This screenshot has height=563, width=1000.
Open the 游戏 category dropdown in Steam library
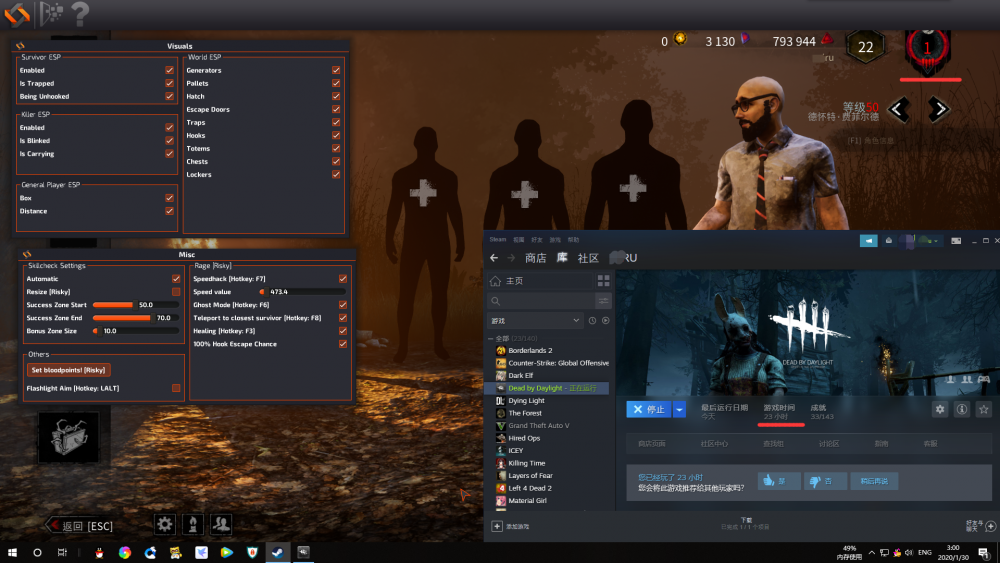point(534,321)
